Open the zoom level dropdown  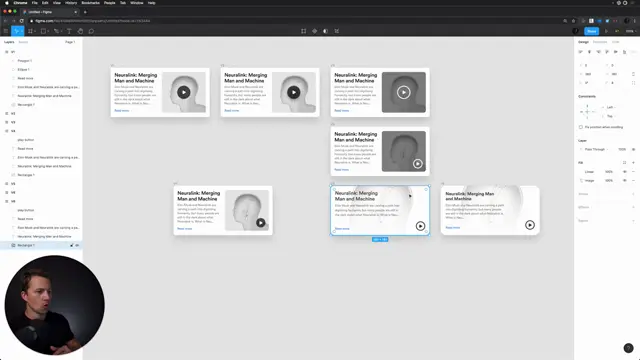(631, 31)
